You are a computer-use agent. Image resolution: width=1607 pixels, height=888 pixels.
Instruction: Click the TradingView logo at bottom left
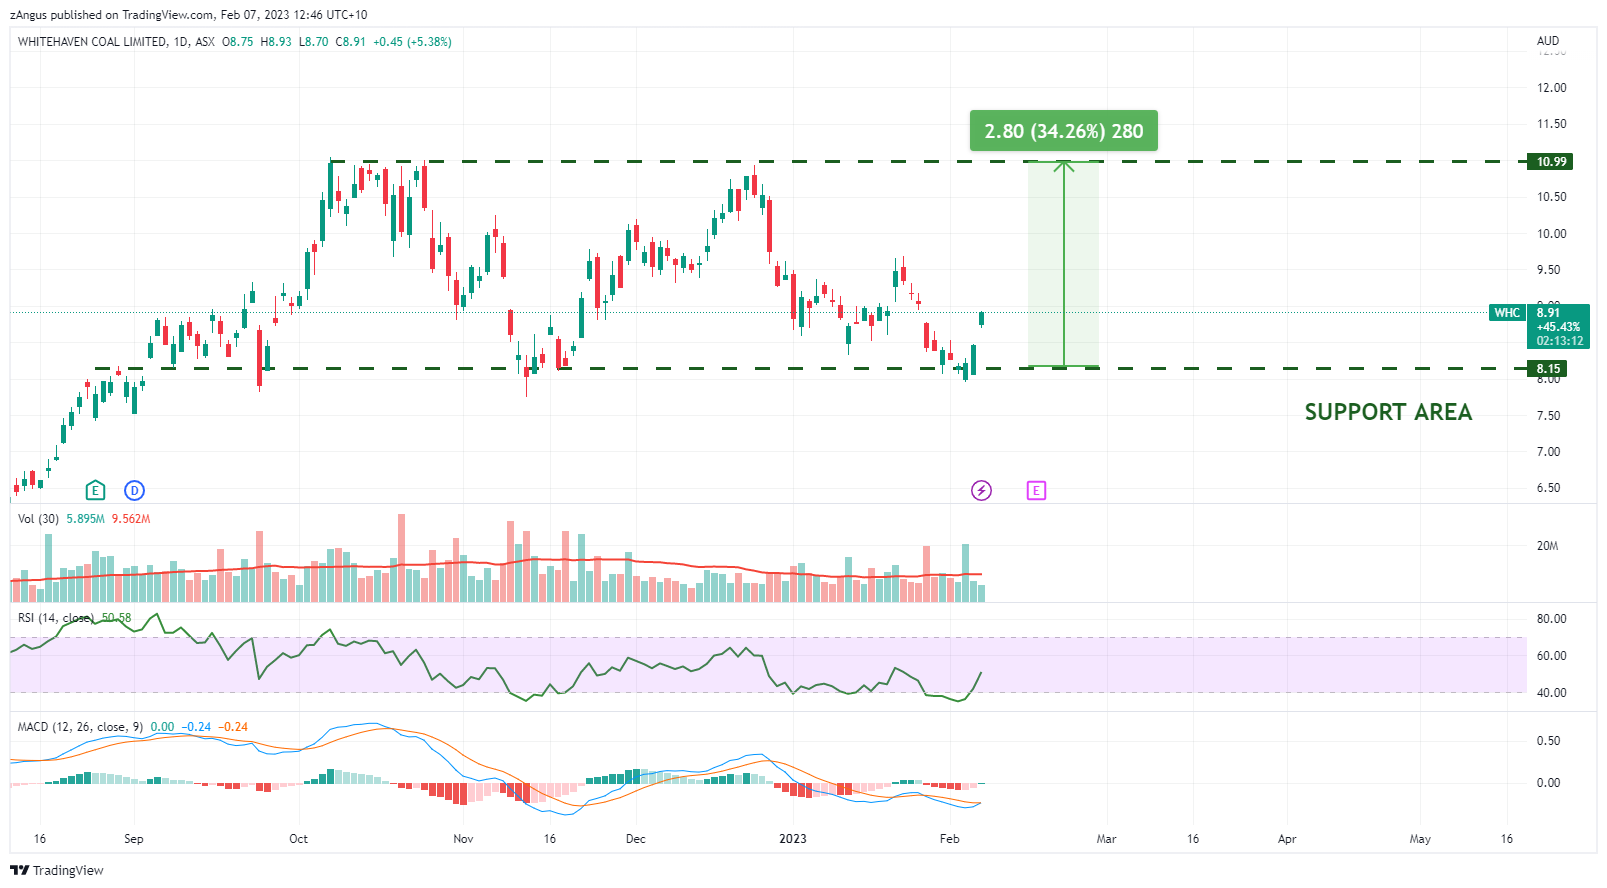coord(57,870)
